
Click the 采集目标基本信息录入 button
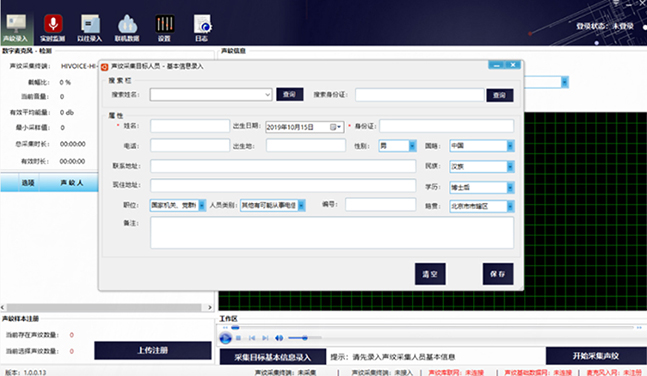(272, 357)
